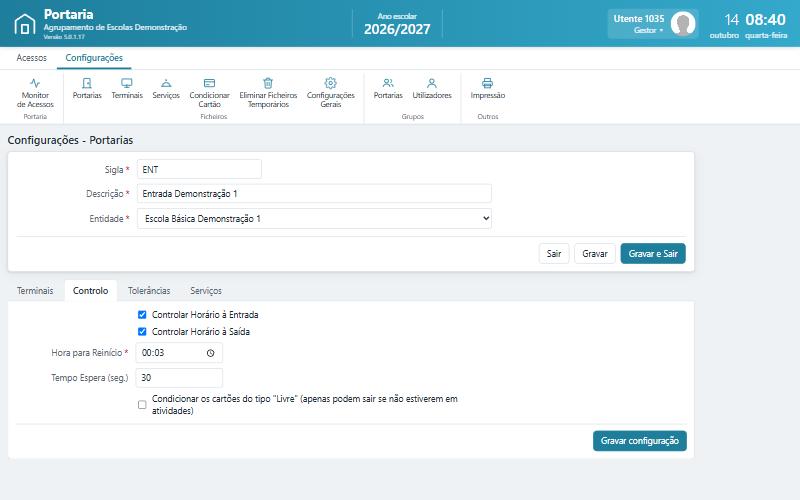The height and width of the screenshot is (500, 800).
Task: Focus the Descrição input field
Action: 314,194
